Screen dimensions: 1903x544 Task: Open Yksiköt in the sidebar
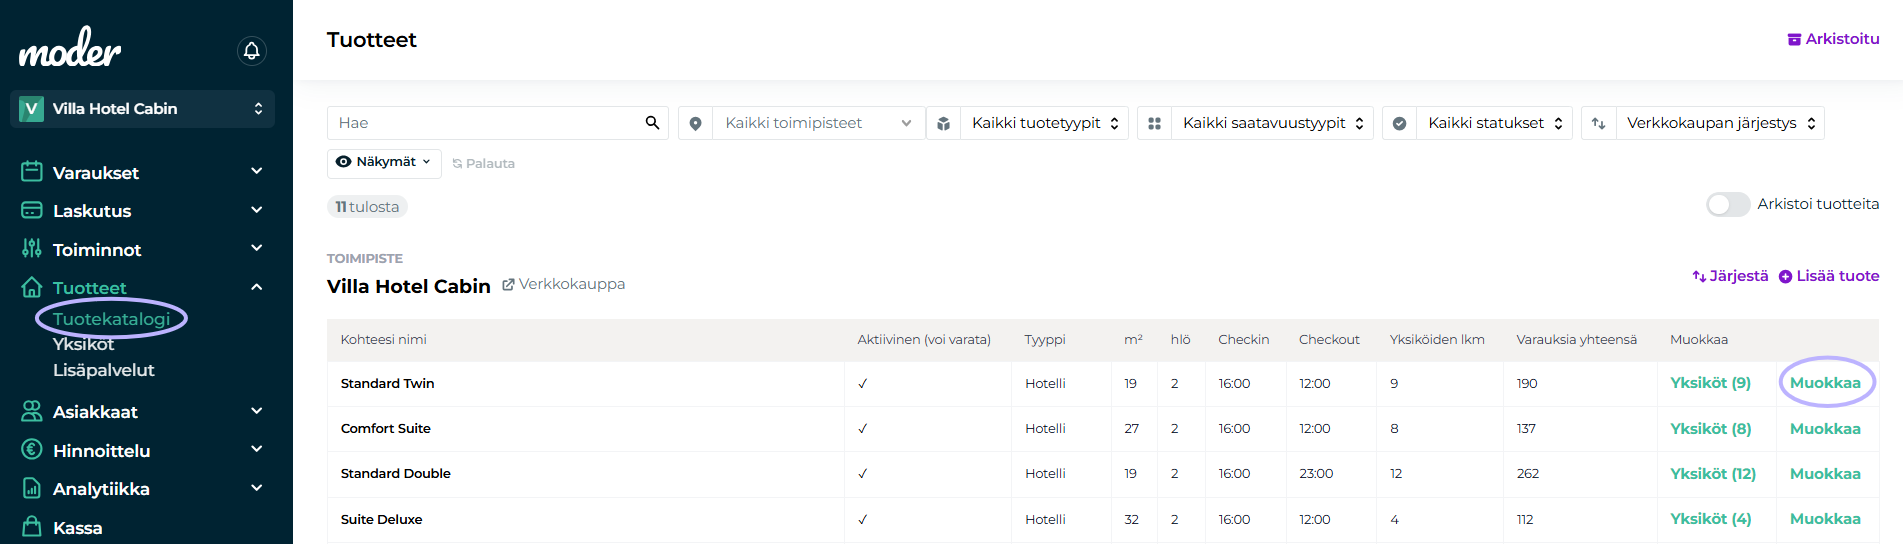tap(83, 344)
